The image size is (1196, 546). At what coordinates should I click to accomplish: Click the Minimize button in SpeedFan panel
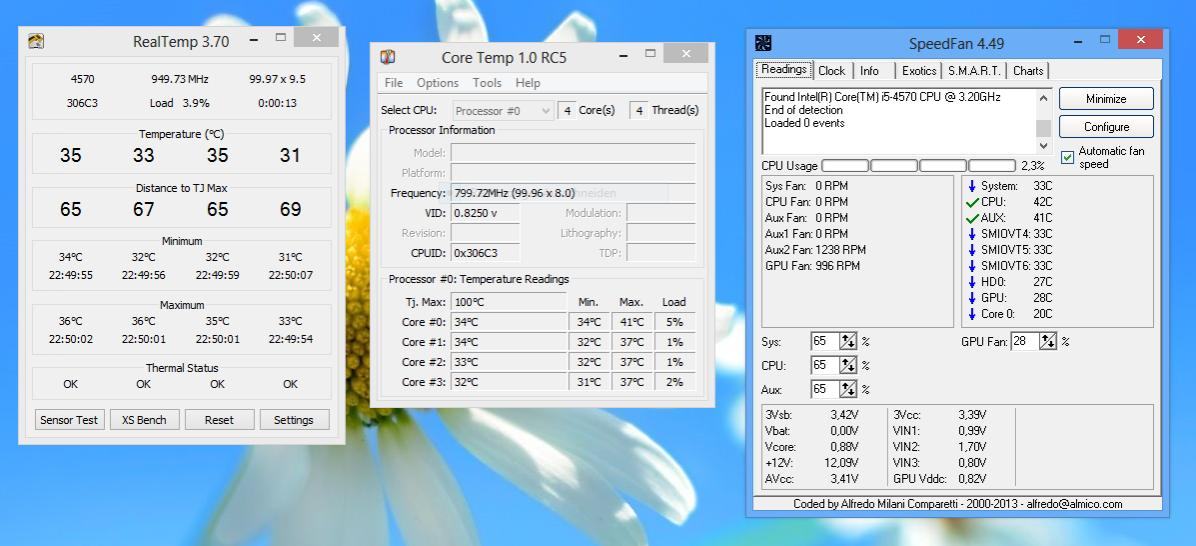click(x=1106, y=98)
